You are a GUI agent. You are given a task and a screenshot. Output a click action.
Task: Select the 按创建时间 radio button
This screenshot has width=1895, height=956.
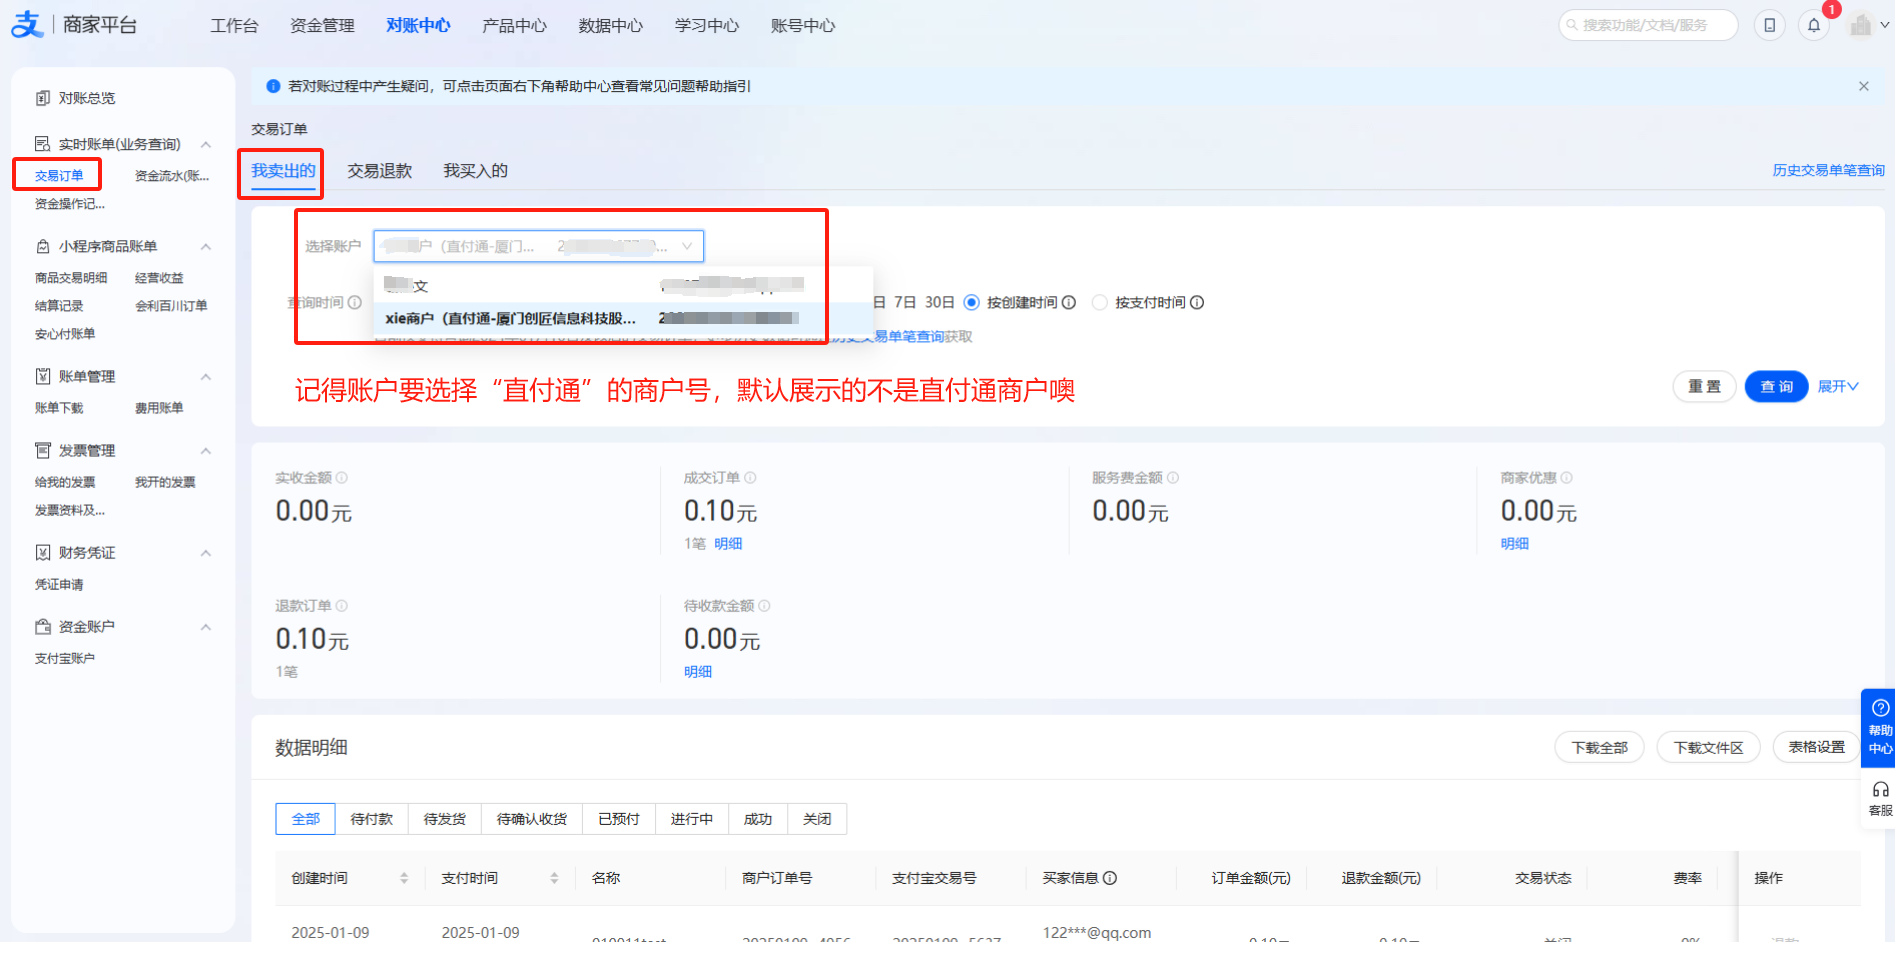click(971, 303)
